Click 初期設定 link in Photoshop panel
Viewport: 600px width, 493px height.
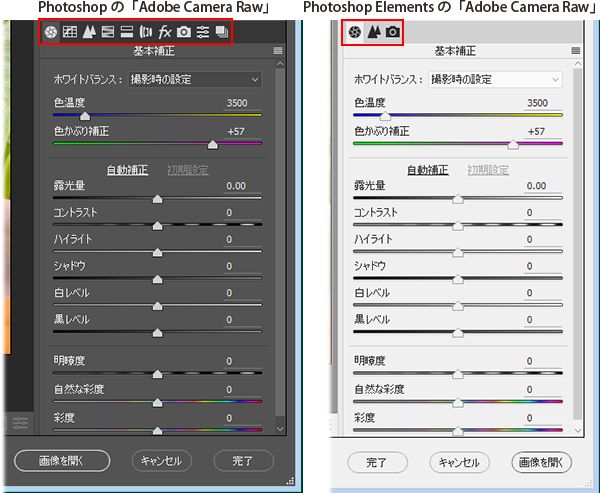point(188,170)
